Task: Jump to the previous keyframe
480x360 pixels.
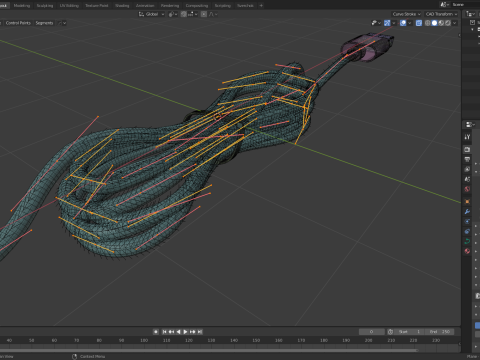Action: (x=171, y=332)
